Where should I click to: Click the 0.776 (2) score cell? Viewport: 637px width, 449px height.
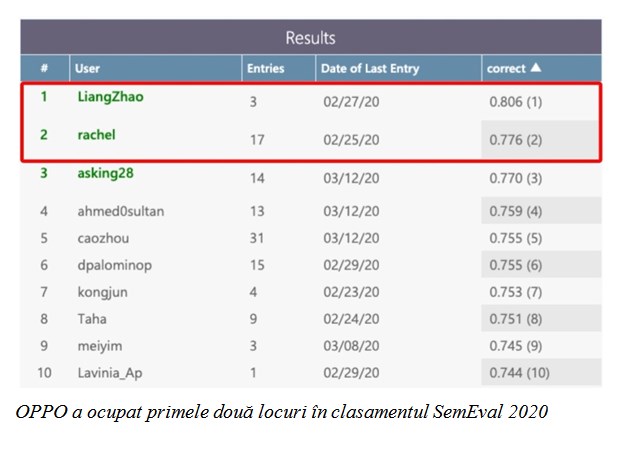click(515, 140)
